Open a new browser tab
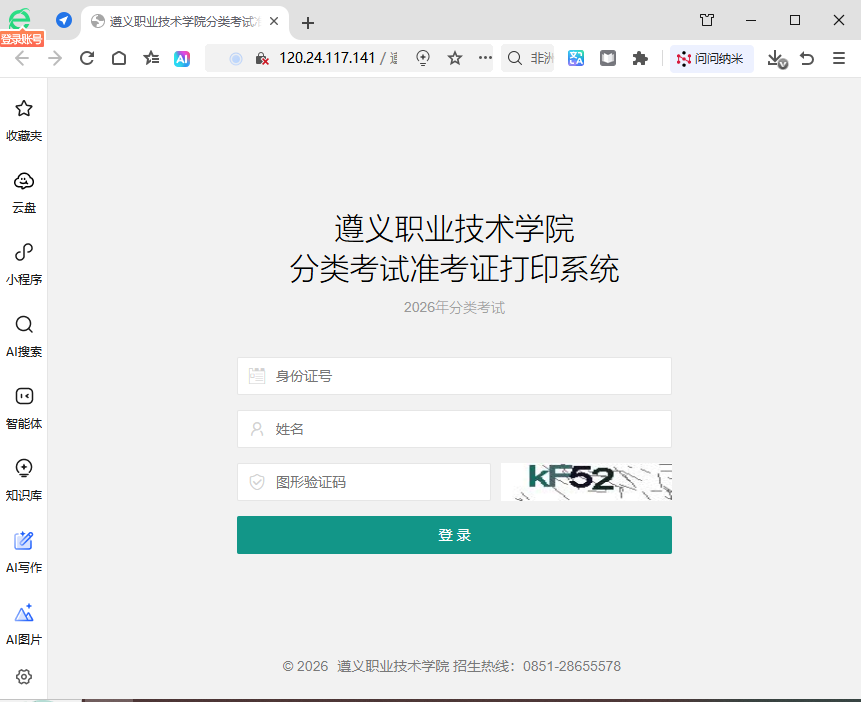Image resolution: width=861 pixels, height=702 pixels. click(x=308, y=22)
